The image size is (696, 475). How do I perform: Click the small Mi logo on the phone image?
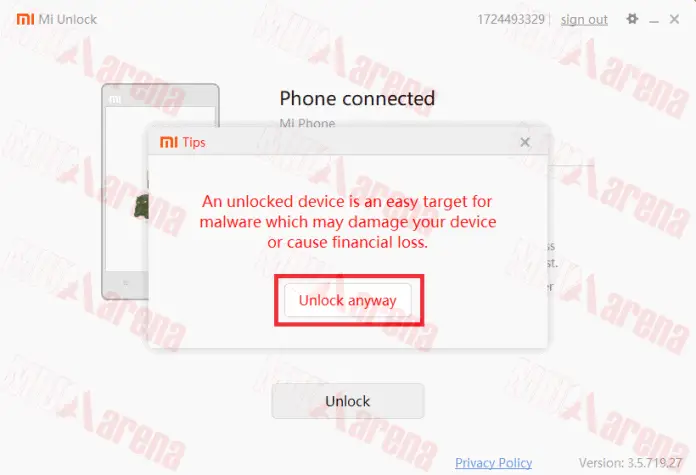click(x=115, y=99)
